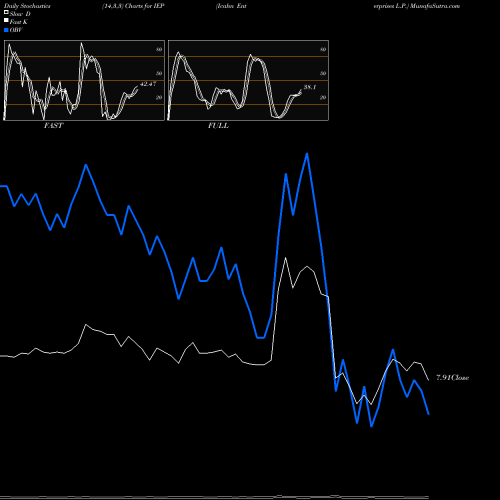Image resolution: width=500 pixels, height=500 pixels.
Task: Click the 80 level label in FAST chart
Action: (159, 49)
